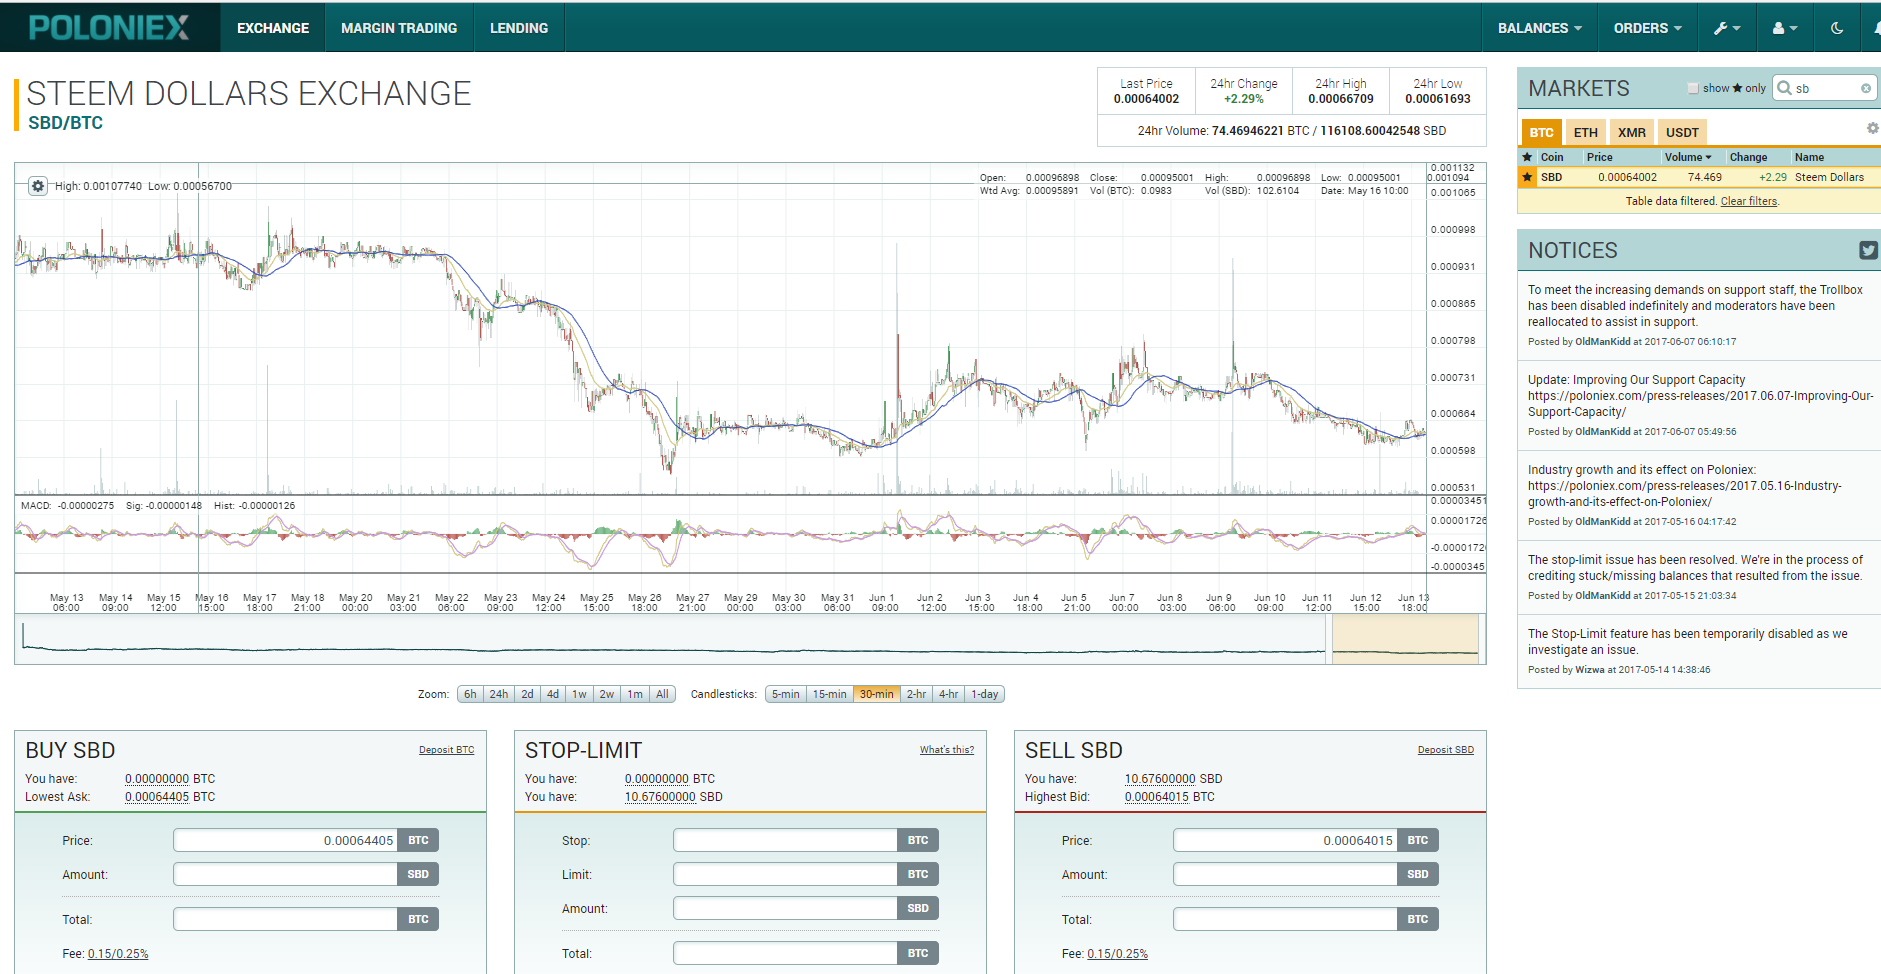Click the Sell fee 0.15/0.25% link
The width and height of the screenshot is (1881, 974).
(1118, 954)
